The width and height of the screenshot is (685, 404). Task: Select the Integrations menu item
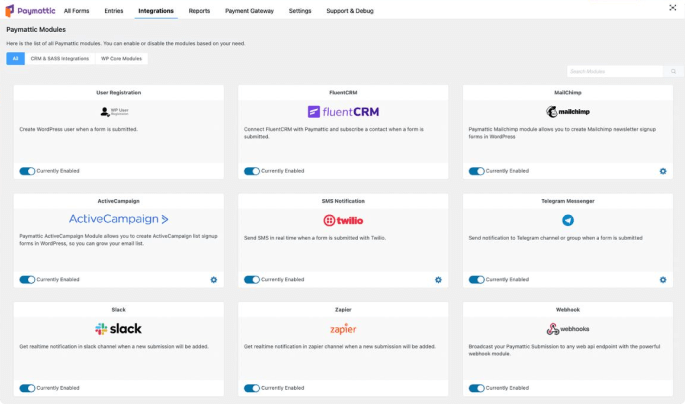pyautogui.click(x=156, y=11)
